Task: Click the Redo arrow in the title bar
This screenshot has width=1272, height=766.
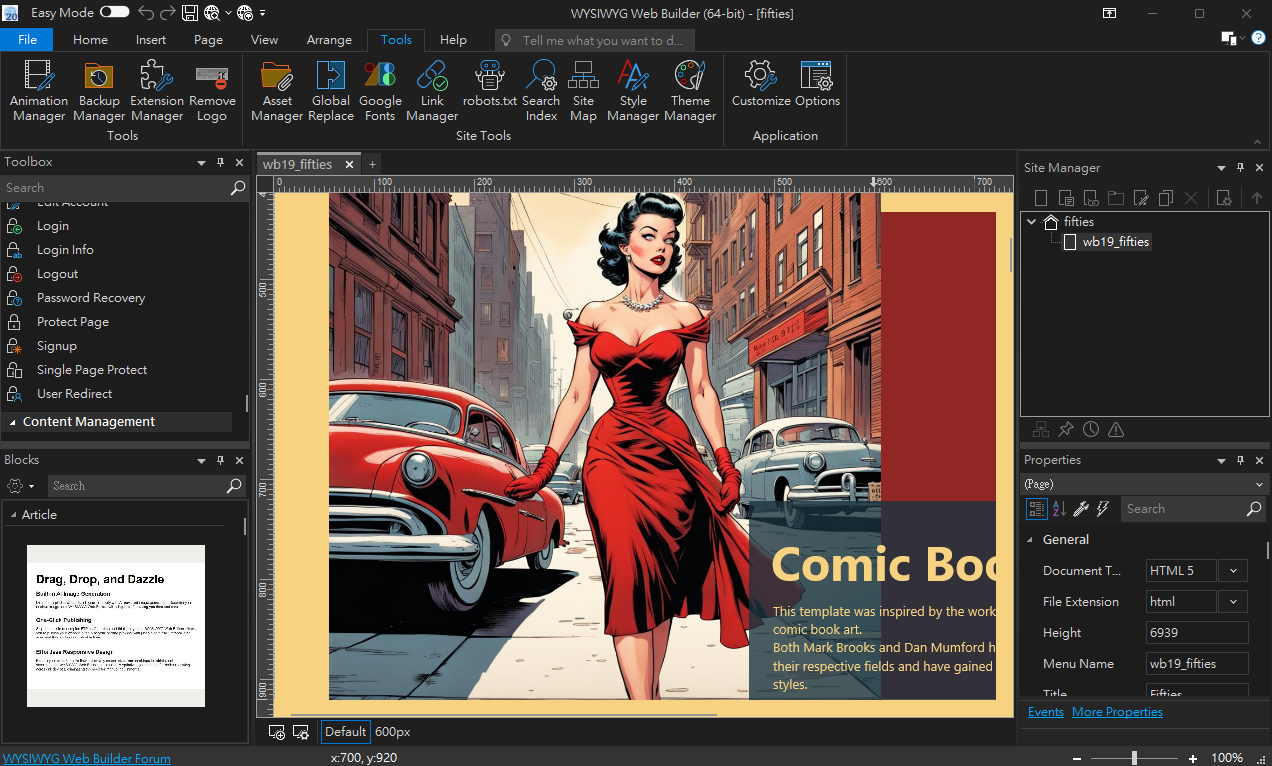Action: 168,13
